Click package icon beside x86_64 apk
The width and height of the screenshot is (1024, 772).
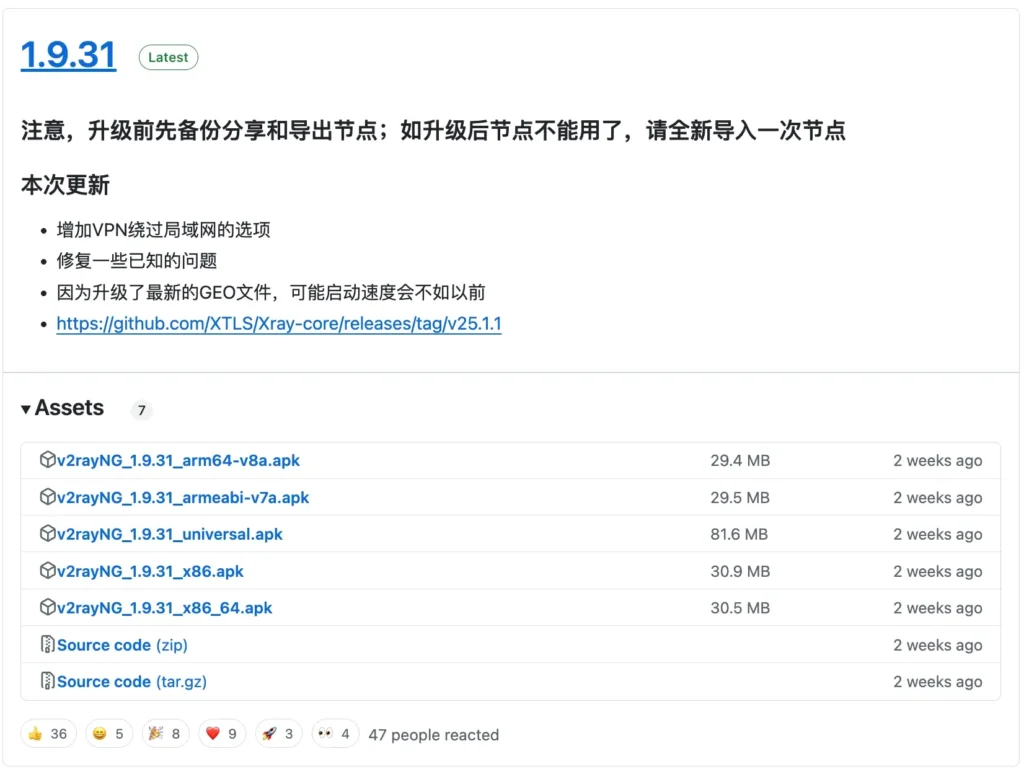coord(47,607)
